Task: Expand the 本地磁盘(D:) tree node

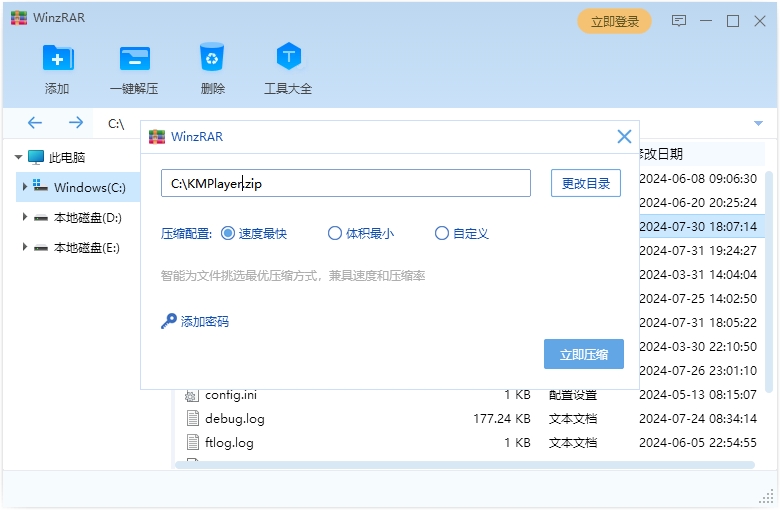Action: [x=25, y=217]
